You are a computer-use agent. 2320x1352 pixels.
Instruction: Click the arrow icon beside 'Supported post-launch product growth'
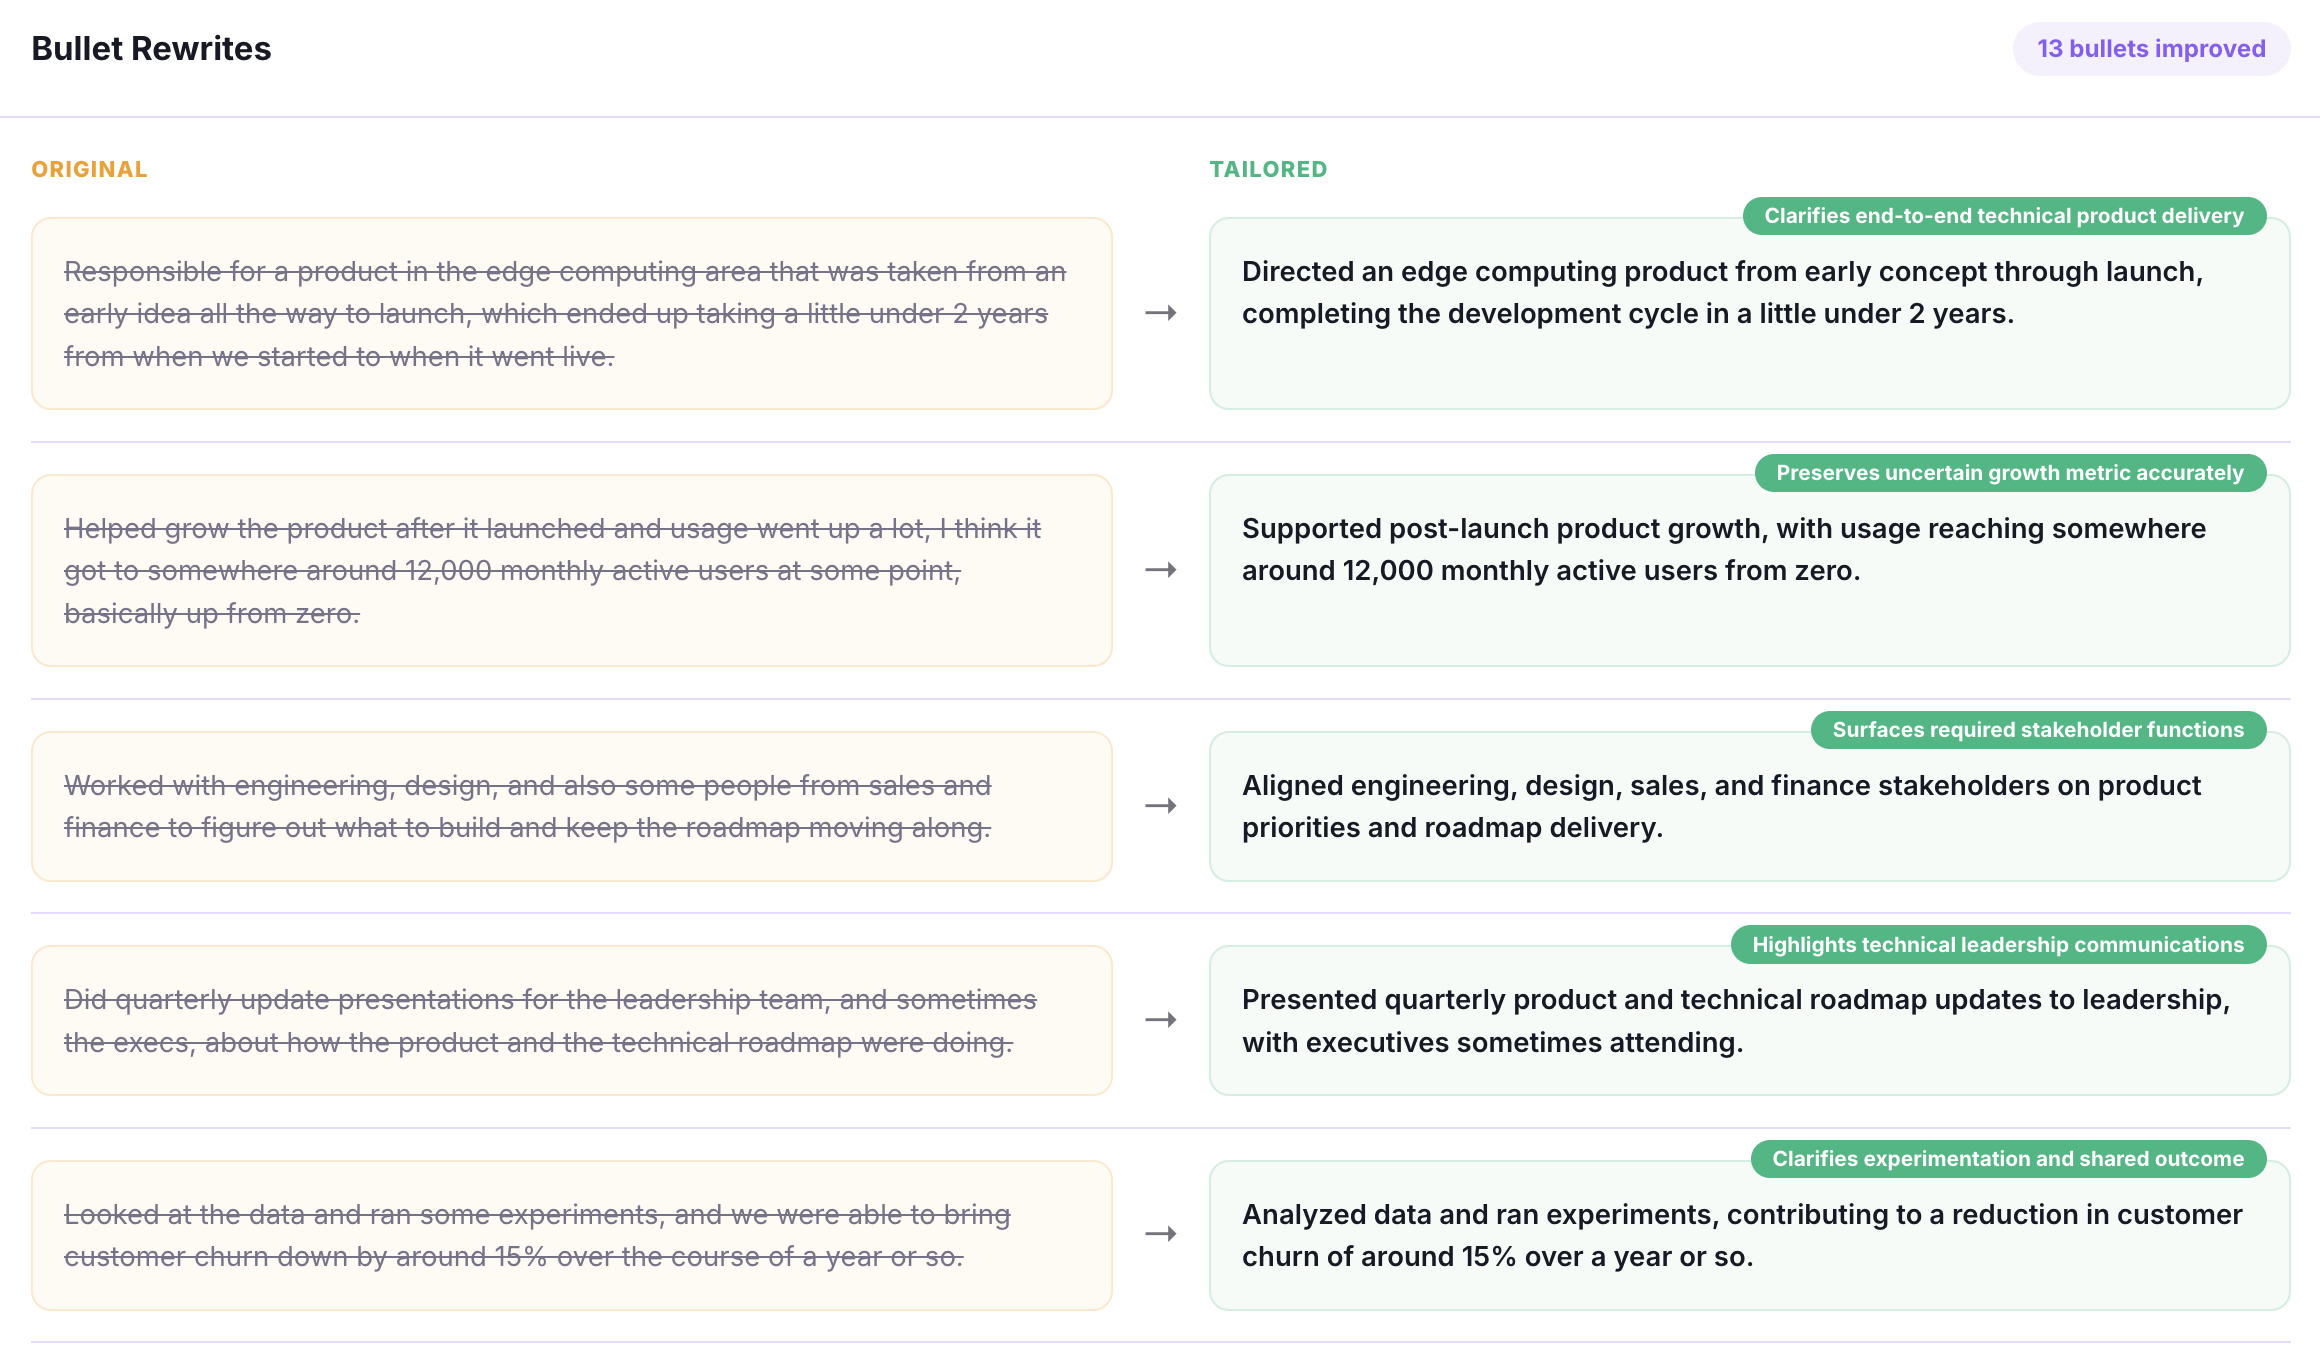pos(1161,570)
